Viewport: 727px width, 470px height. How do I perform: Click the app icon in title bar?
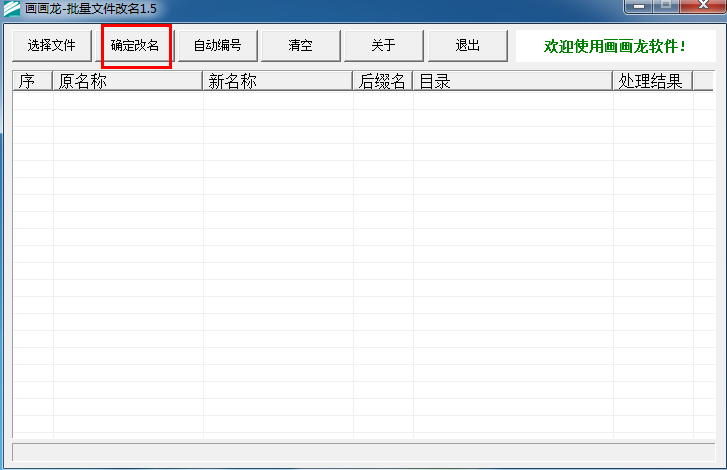click(x=12, y=8)
